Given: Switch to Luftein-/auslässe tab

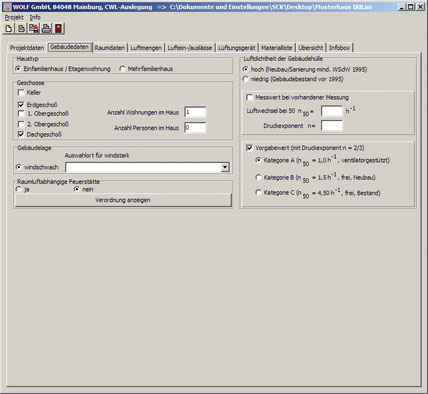Looking at the screenshot, I should click(190, 48).
